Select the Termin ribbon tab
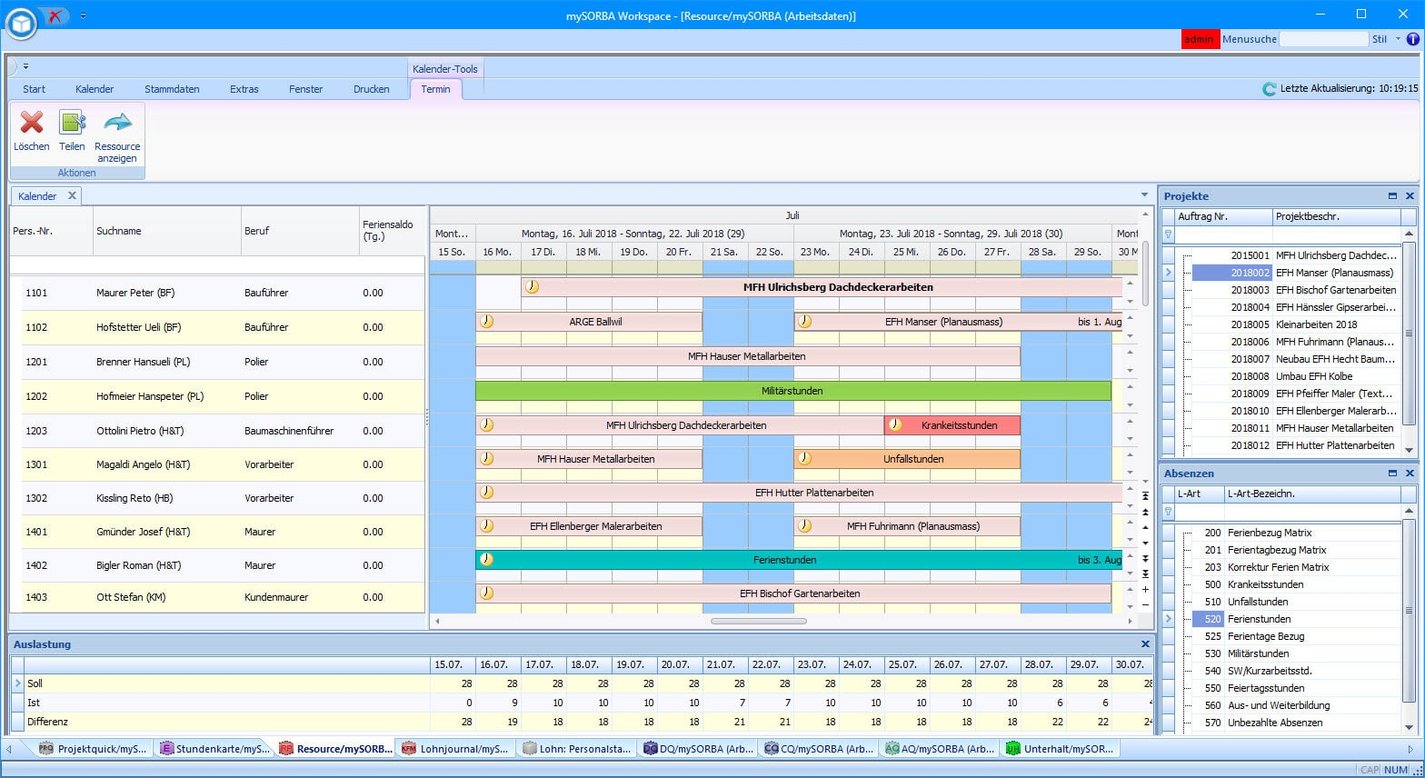 pyautogui.click(x=436, y=89)
